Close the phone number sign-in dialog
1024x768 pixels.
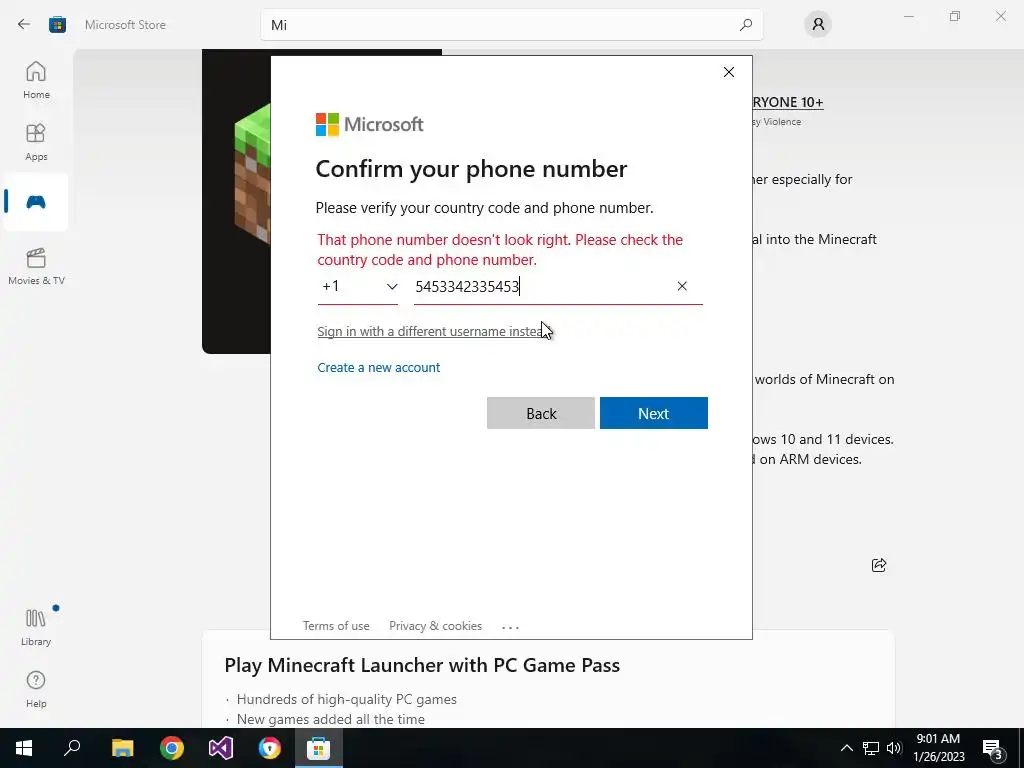(729, 72)
